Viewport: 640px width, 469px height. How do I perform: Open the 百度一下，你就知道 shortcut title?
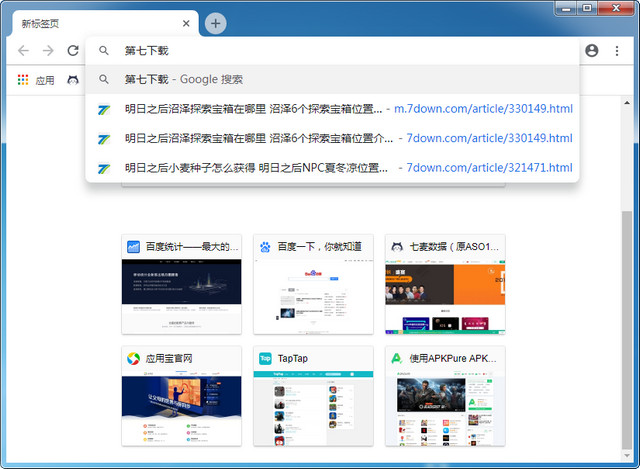coord(320,247)
